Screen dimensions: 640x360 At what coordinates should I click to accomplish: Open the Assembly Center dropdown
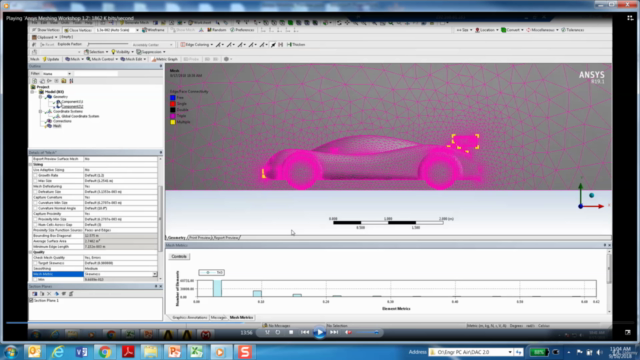tap(152, 44)
